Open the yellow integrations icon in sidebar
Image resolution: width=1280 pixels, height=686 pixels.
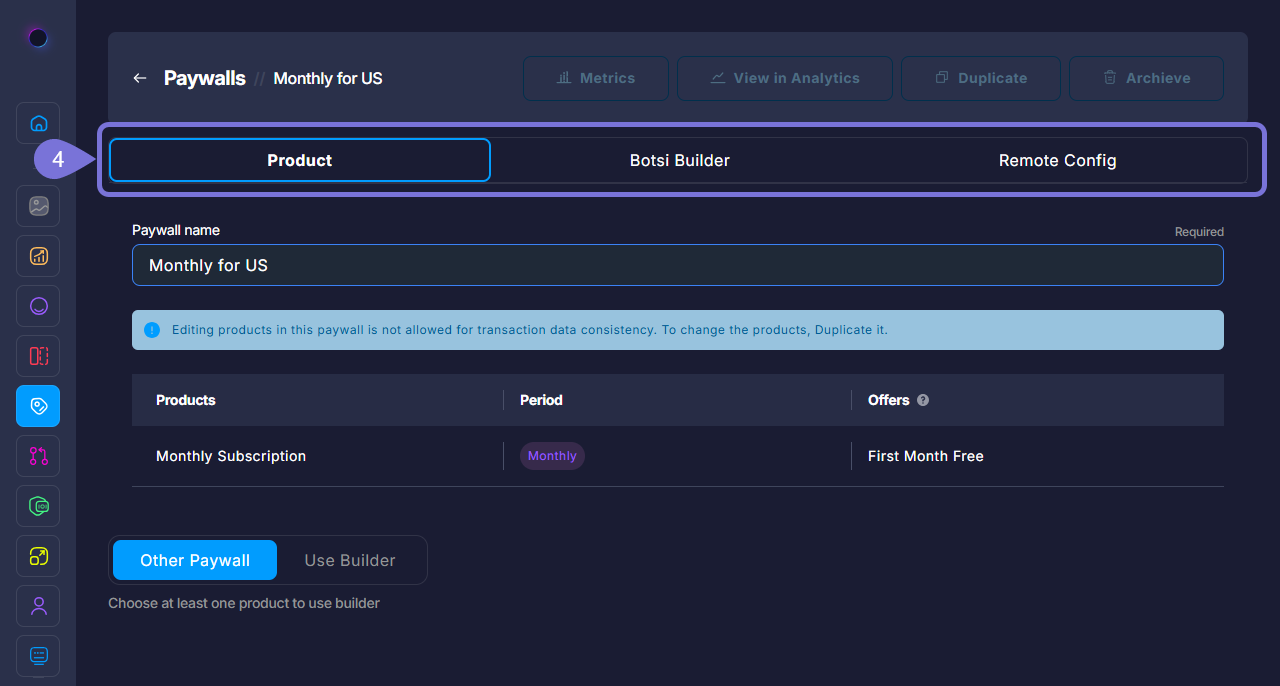click(x=37, y=556)
